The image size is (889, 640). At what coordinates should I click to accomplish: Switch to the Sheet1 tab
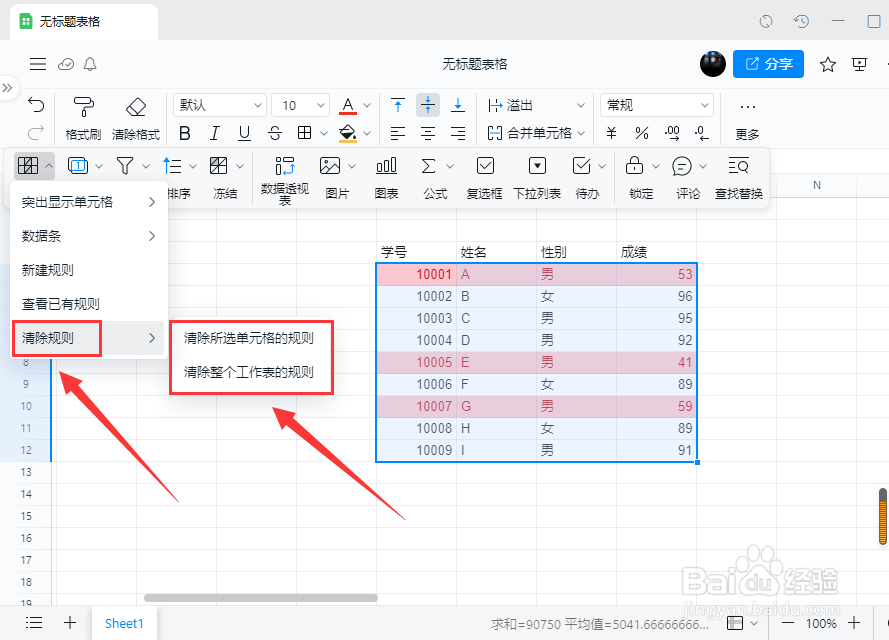(x=124, y=622)
